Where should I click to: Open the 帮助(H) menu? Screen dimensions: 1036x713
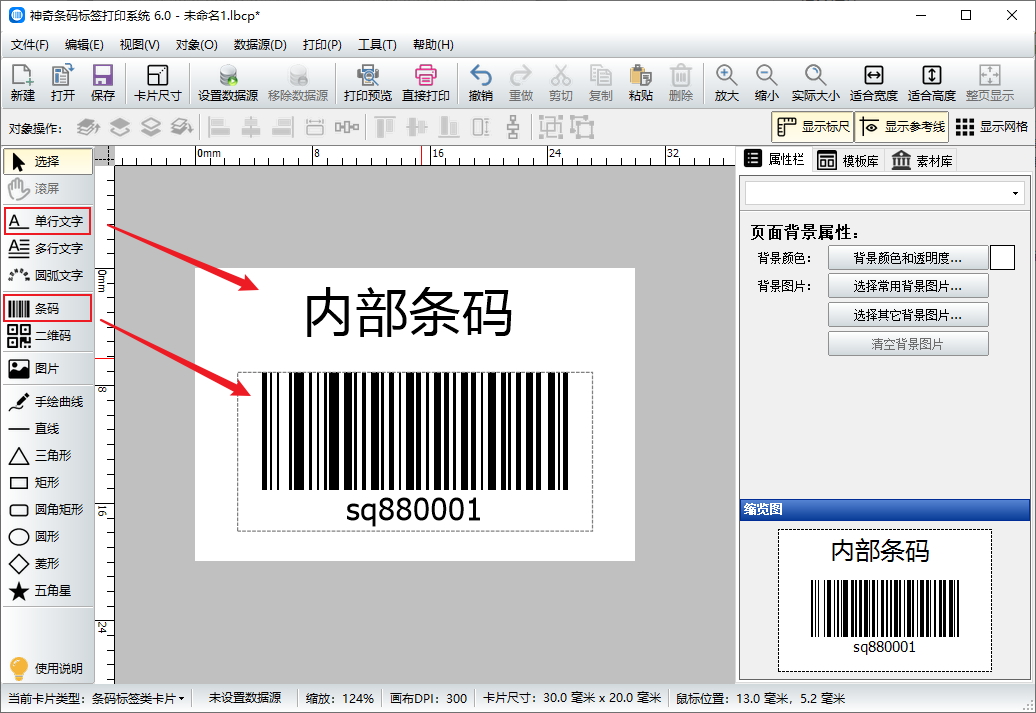[x=433, y=45]
